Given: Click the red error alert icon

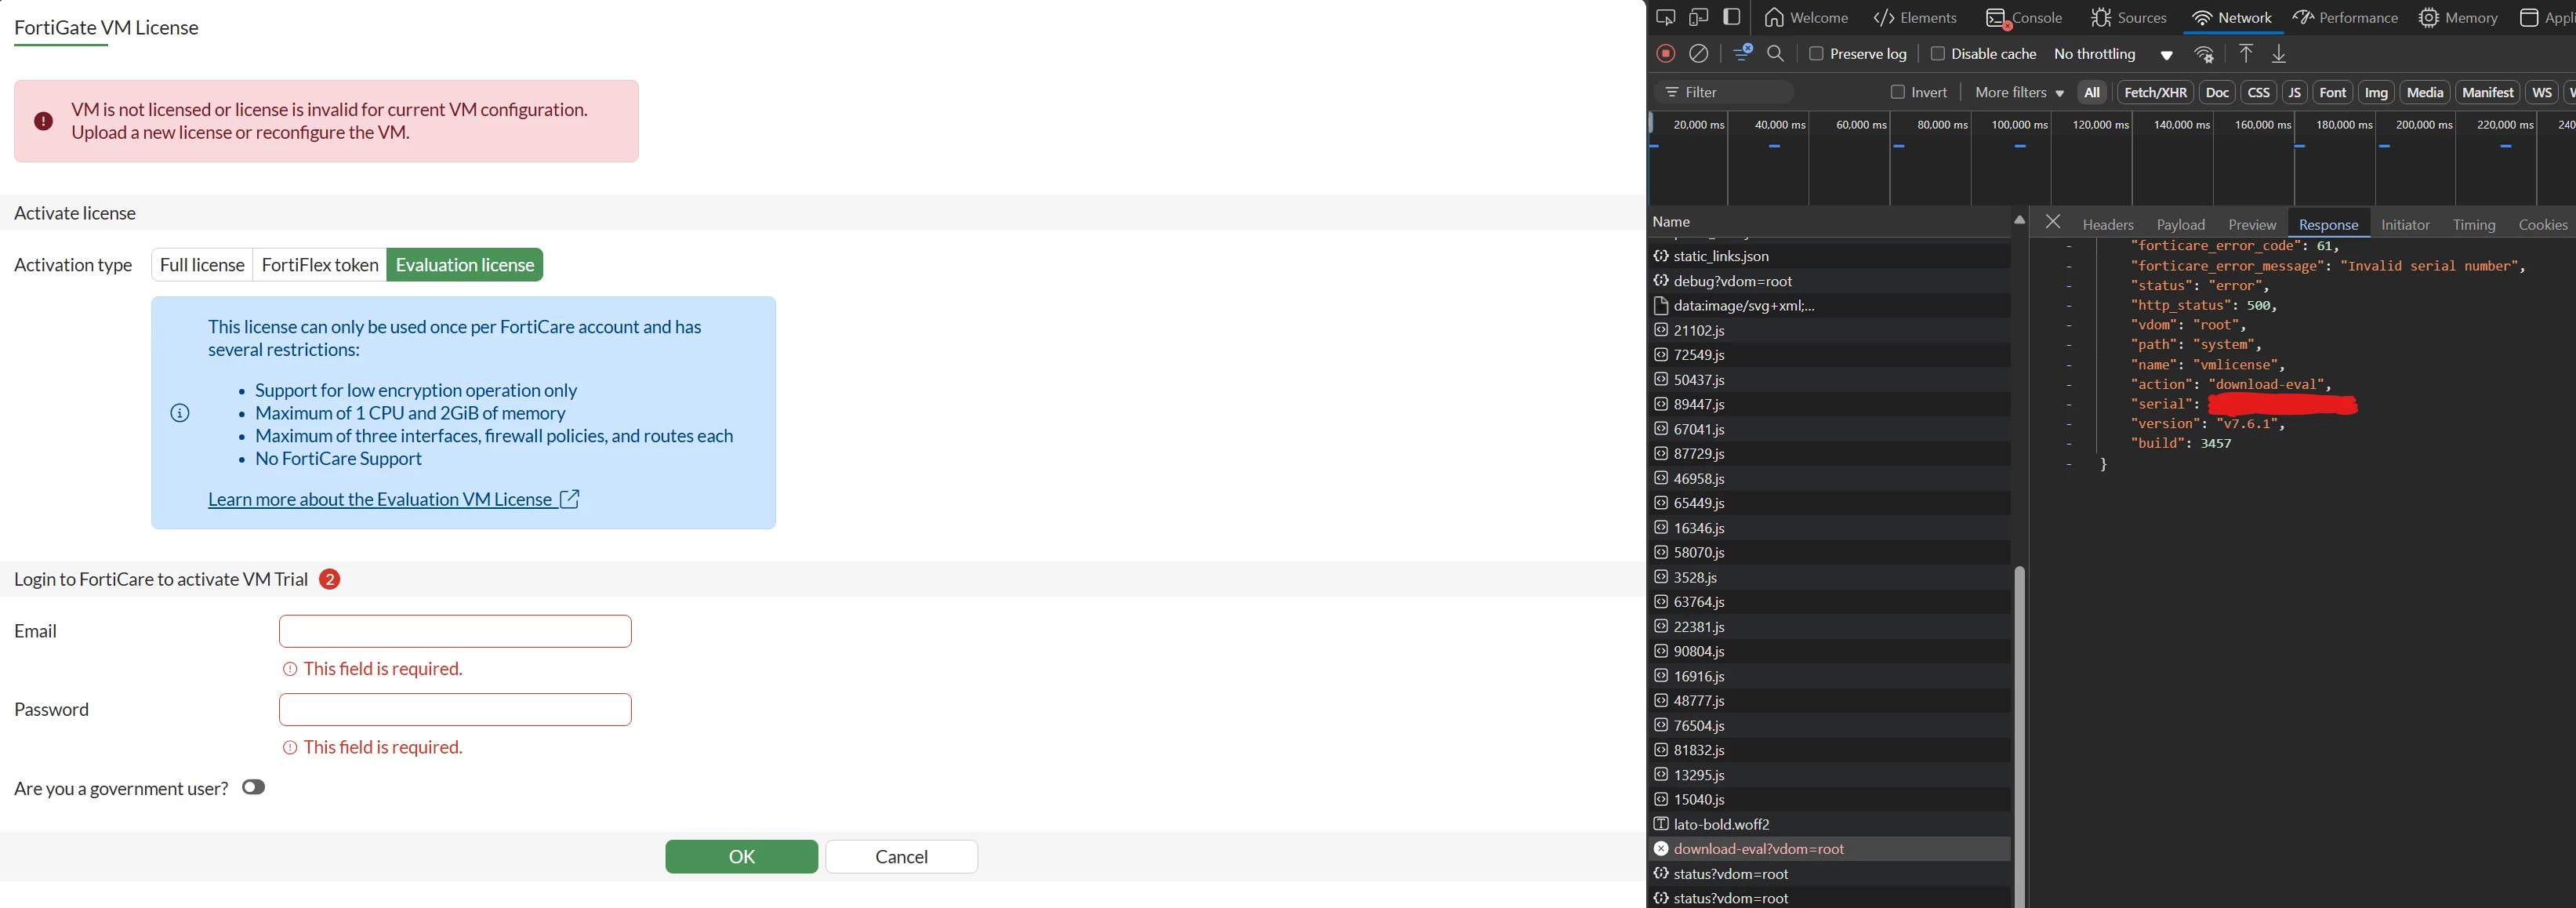Looking at the screenshot, I should tap(43, 121).
